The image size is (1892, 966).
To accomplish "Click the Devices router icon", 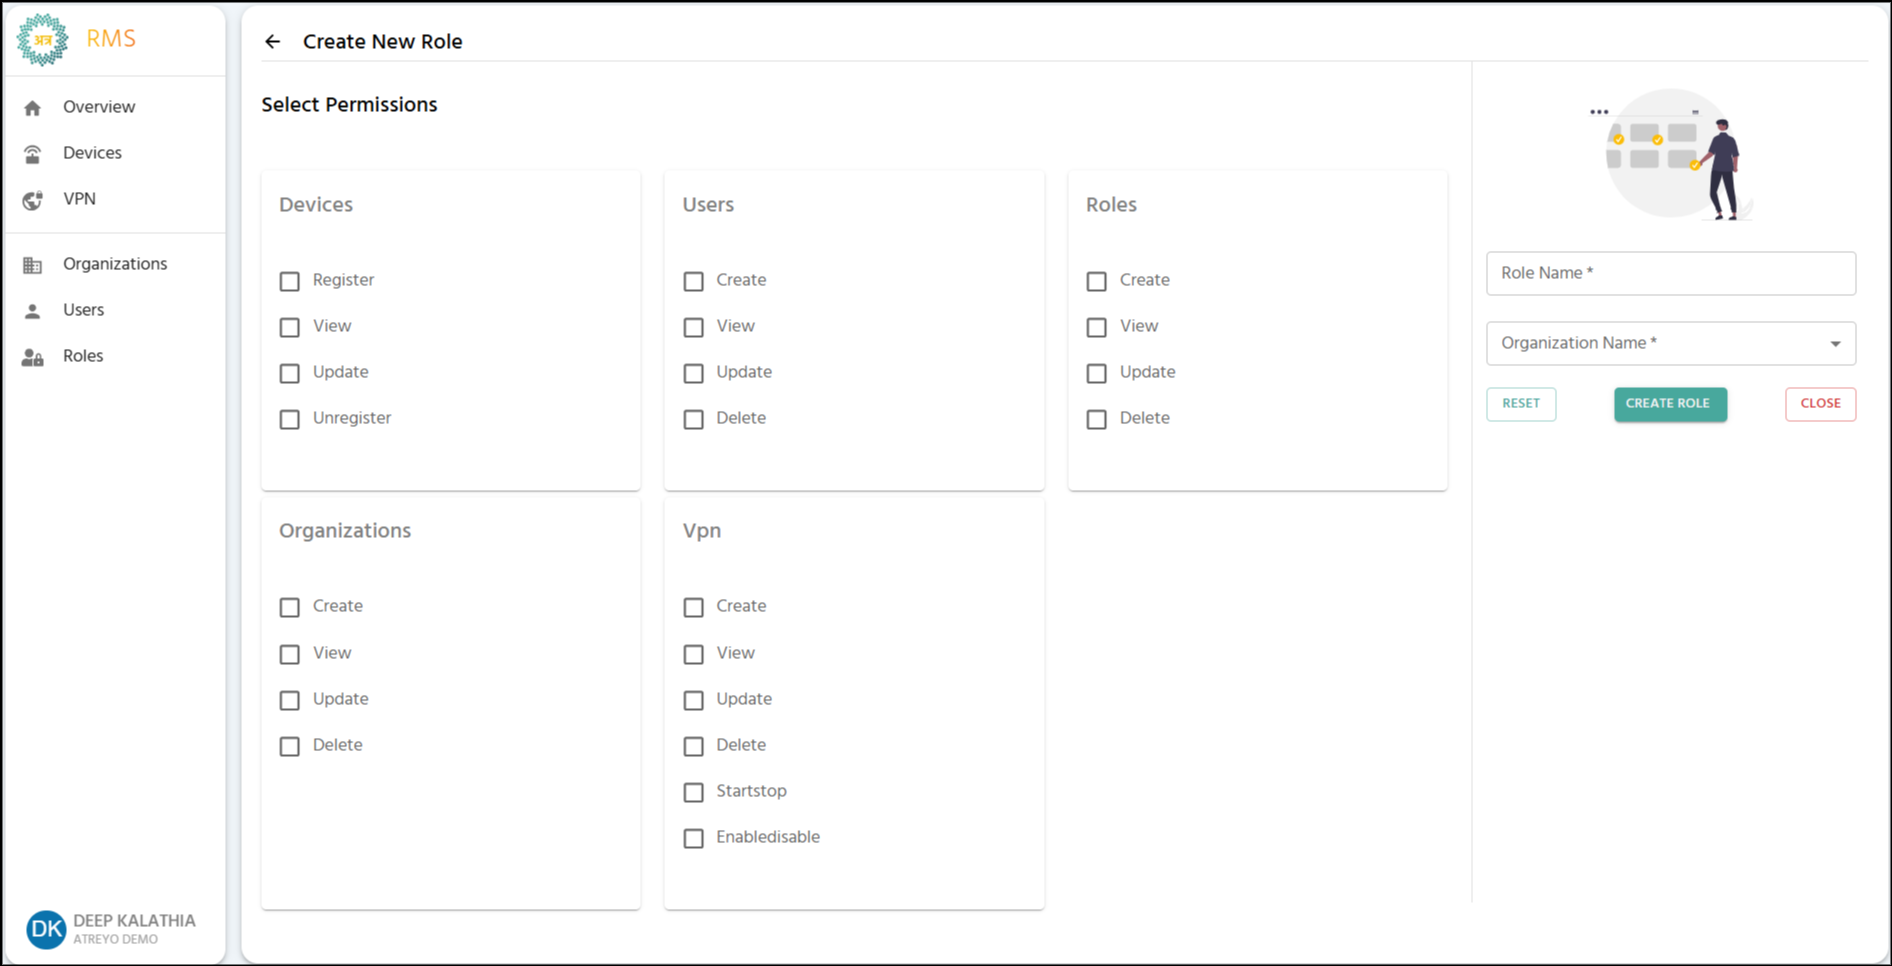I will tap(33, 154).
